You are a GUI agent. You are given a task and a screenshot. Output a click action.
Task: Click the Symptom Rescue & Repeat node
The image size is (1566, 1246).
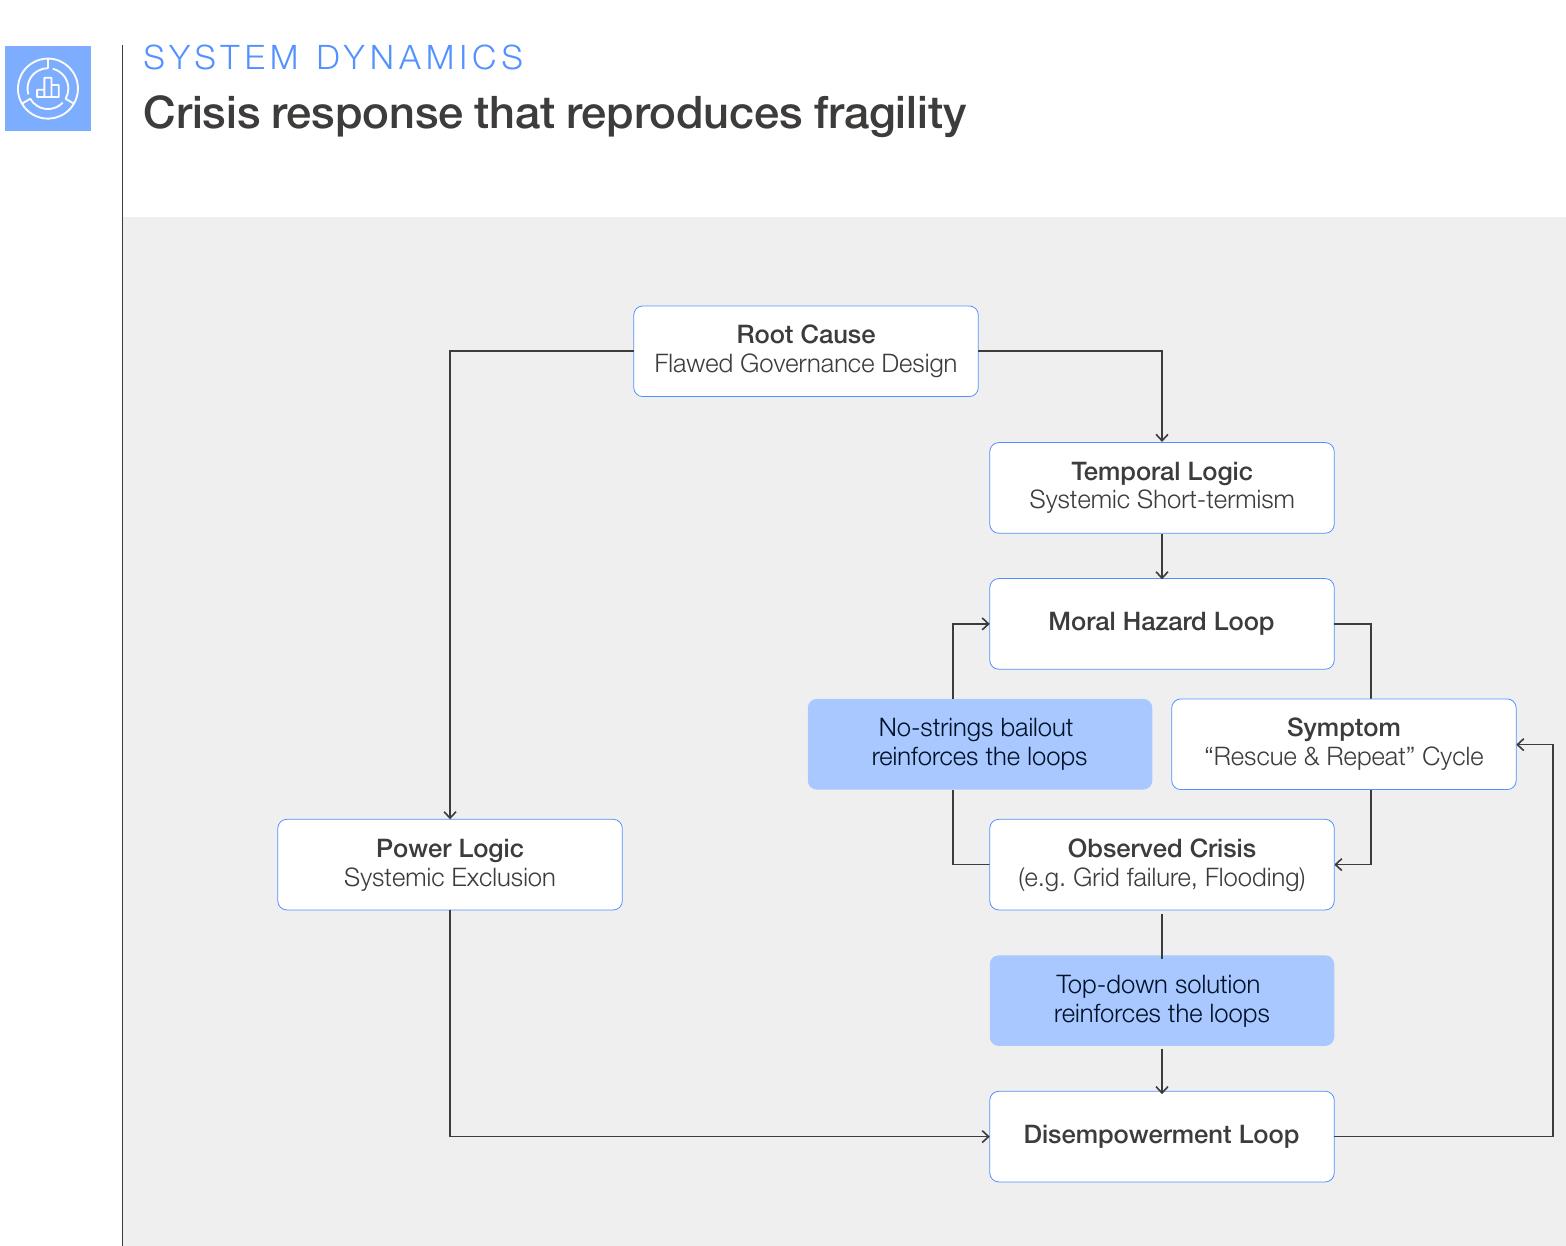(x=1344, y=744)
